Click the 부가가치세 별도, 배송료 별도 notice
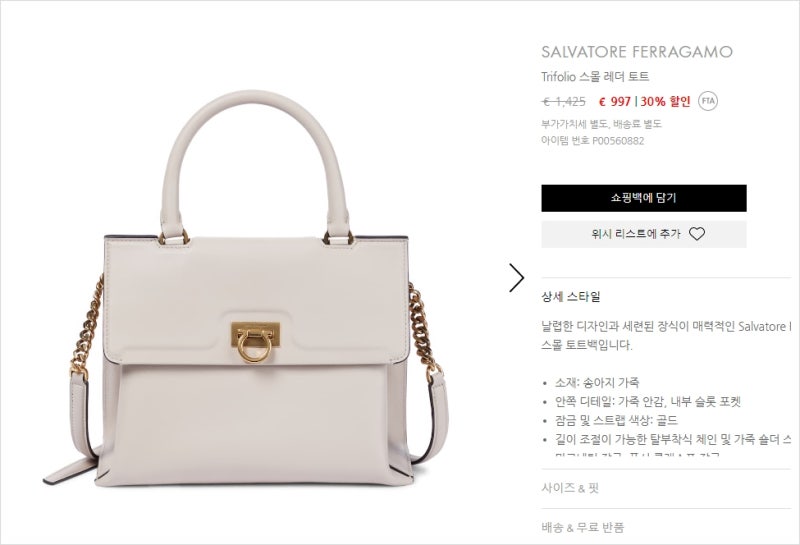Screen dimensions: 800x545 point(601,124)
